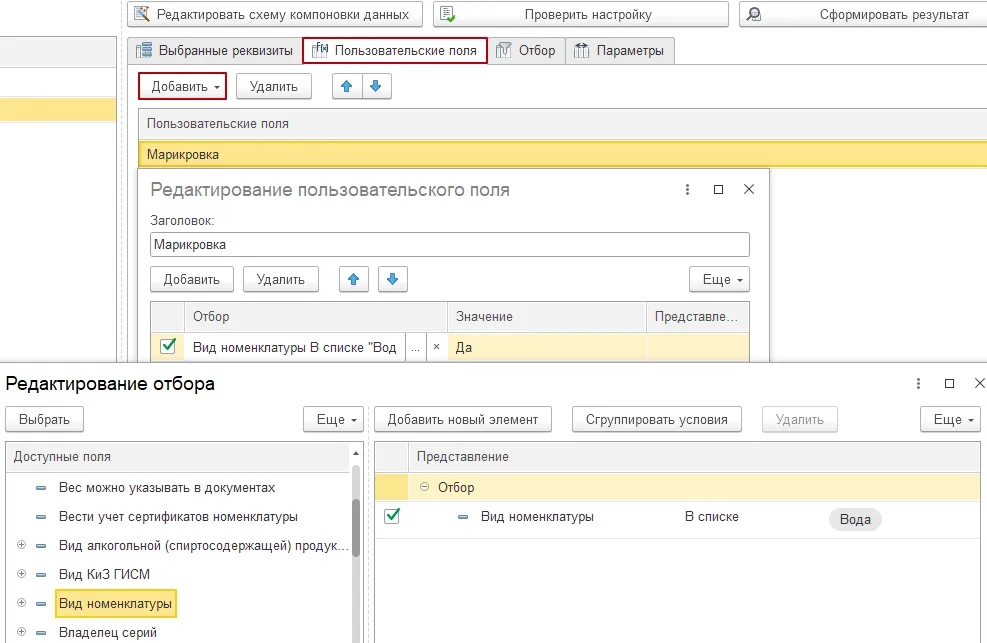Open three-dot menu of Редактирование отбора window
This screenshot has height=643, width=987.
[918, 383]
